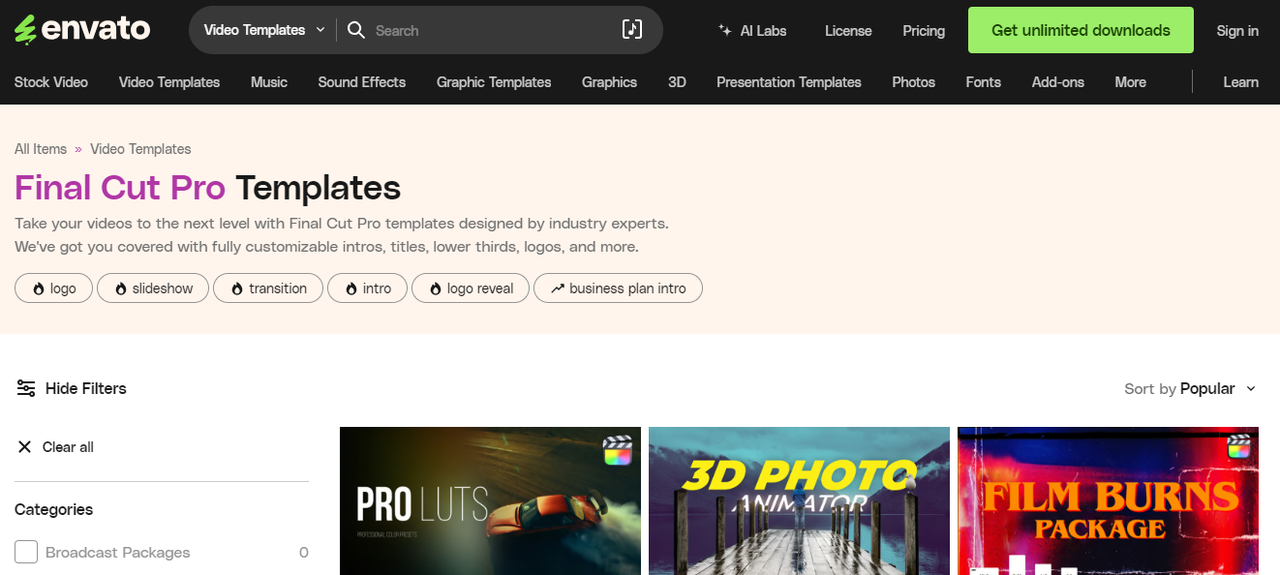Open the 3D category
This screenshot has width=1280, height=575.
pyautogui.click(x=677, y=82)
